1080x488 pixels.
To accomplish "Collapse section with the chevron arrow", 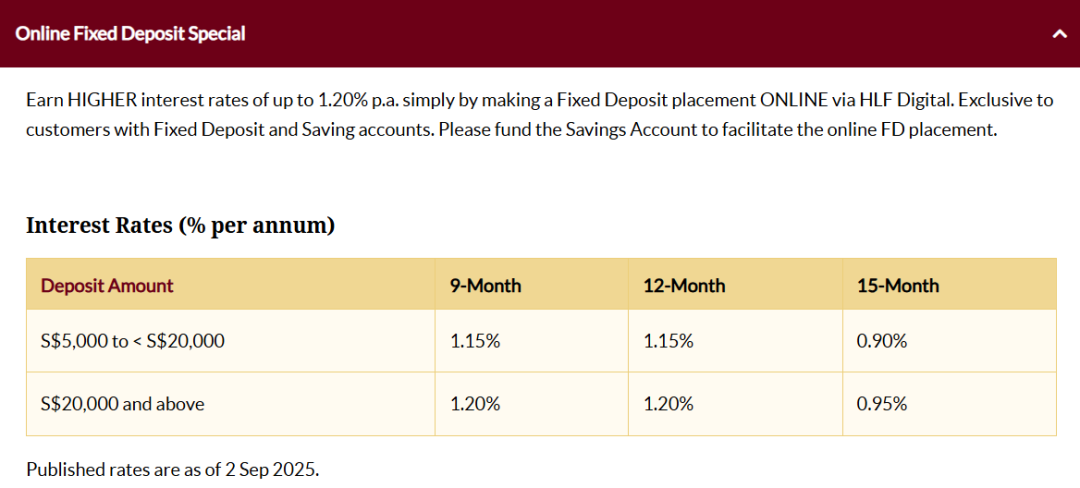I will coord(1059,34).
